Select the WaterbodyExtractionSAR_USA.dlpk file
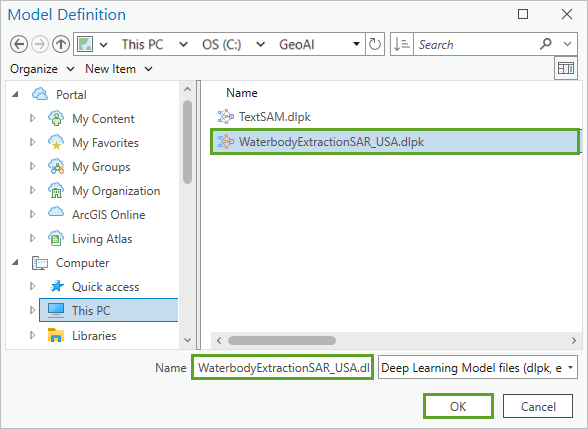The width and height of the screenshot is (588, 429). 395,142
